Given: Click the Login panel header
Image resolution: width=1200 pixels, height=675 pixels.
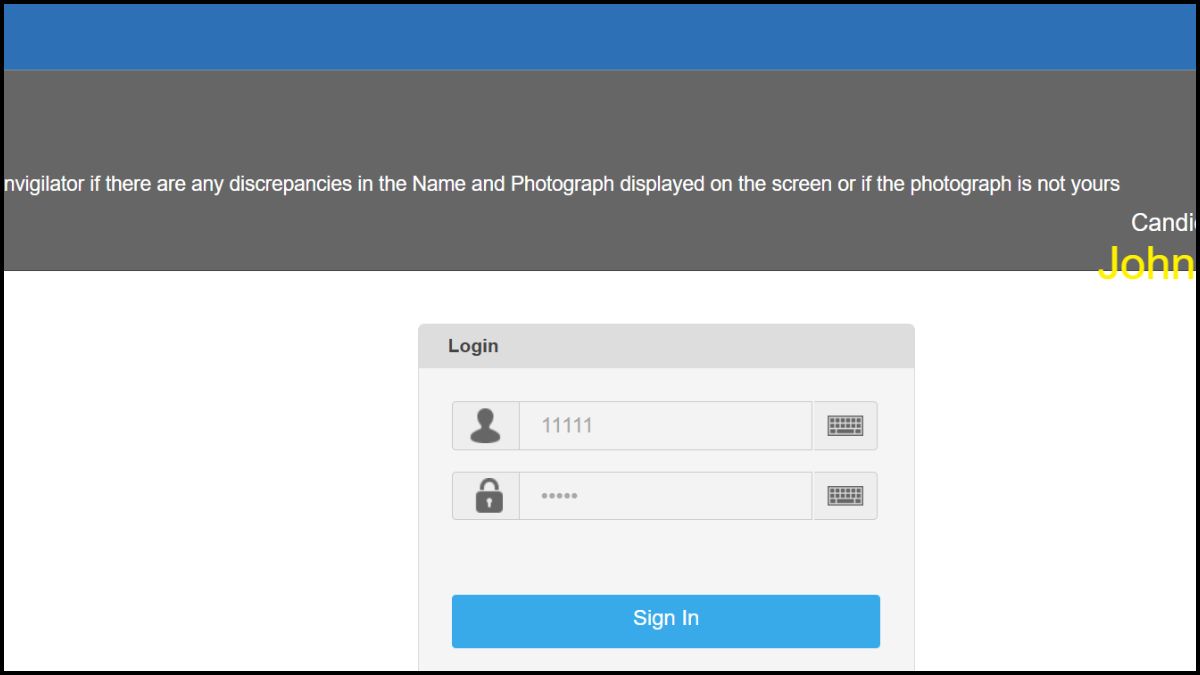Looking at the screenshot, I should click(473, 345).
